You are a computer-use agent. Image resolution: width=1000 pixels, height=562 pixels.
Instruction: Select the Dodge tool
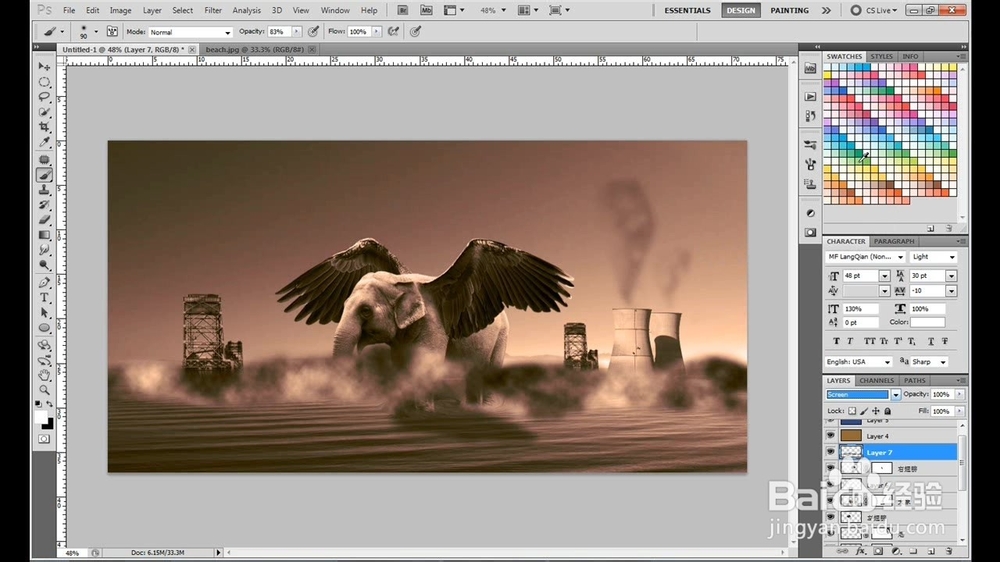point(44,265)
